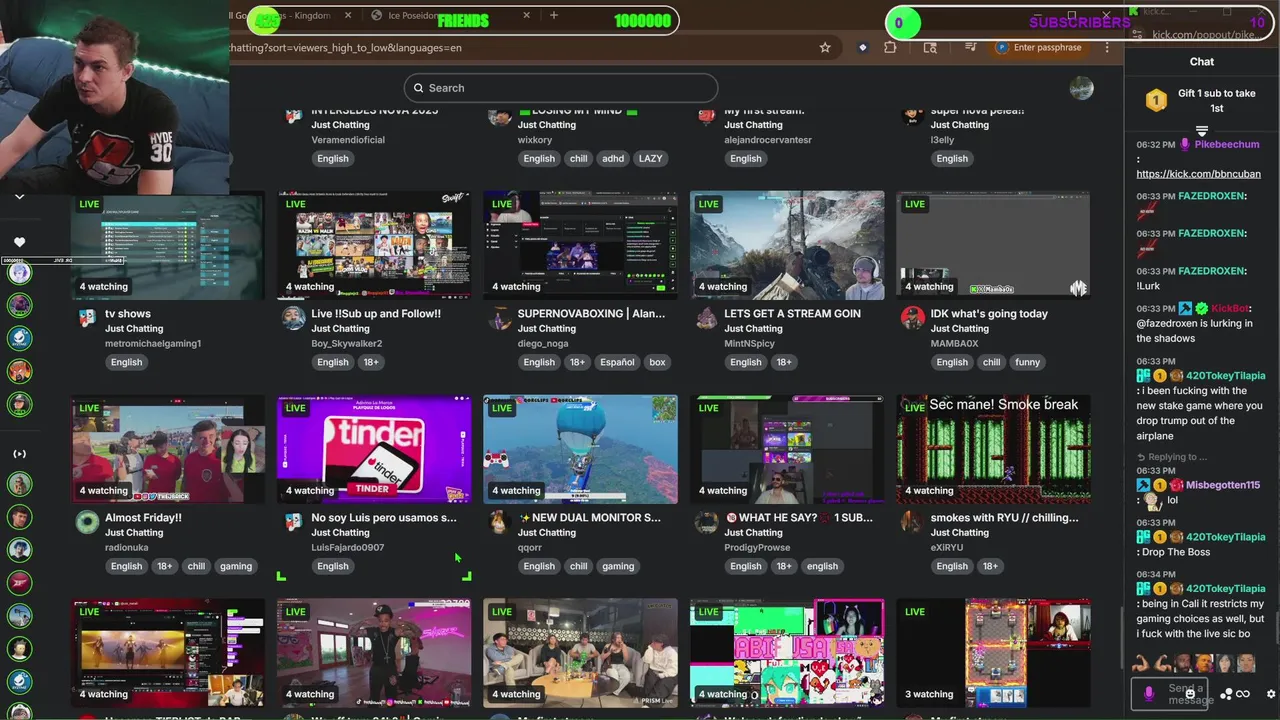1280x720 pixels.
Task: Select the 'box' tag under SUPERNOVABOXING
Action: tap(657, 362)
